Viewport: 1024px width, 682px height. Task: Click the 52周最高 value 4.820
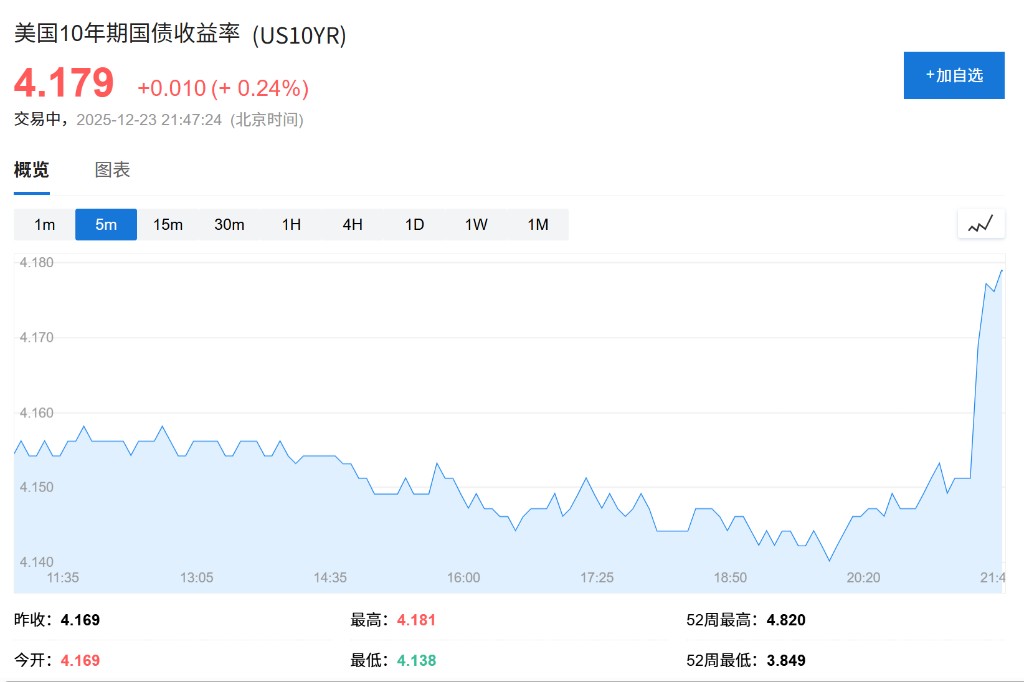click(x=785, y=620)
